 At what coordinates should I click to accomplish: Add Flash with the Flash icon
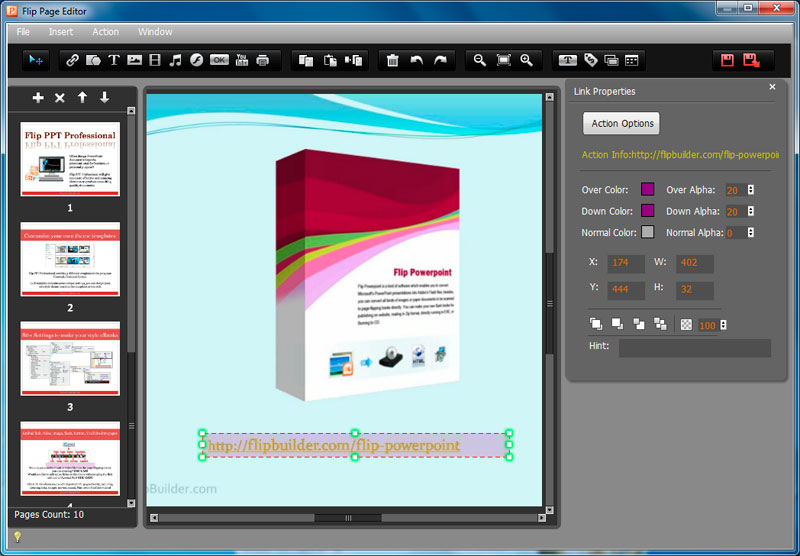[196, 60]
